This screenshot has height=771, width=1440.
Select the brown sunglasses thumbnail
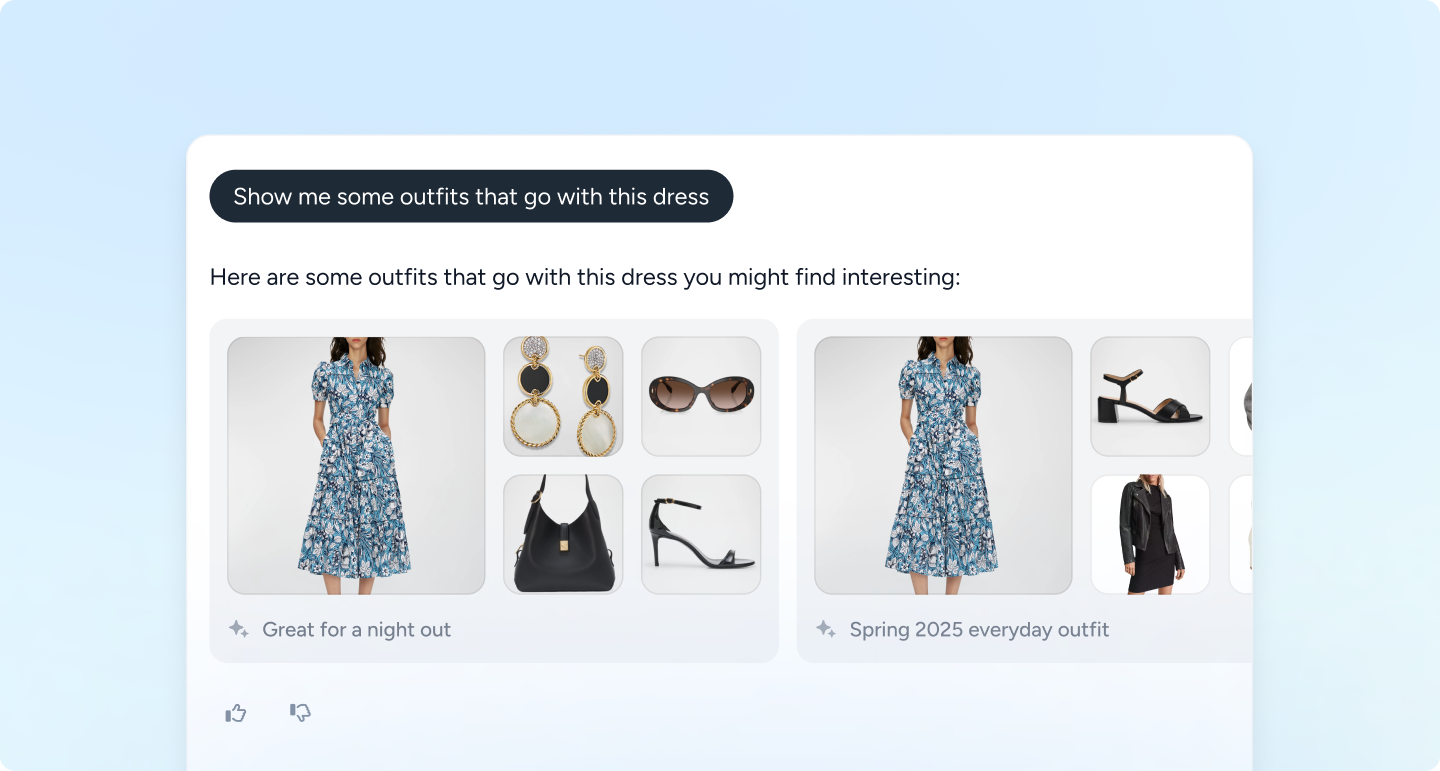(701, 396)
